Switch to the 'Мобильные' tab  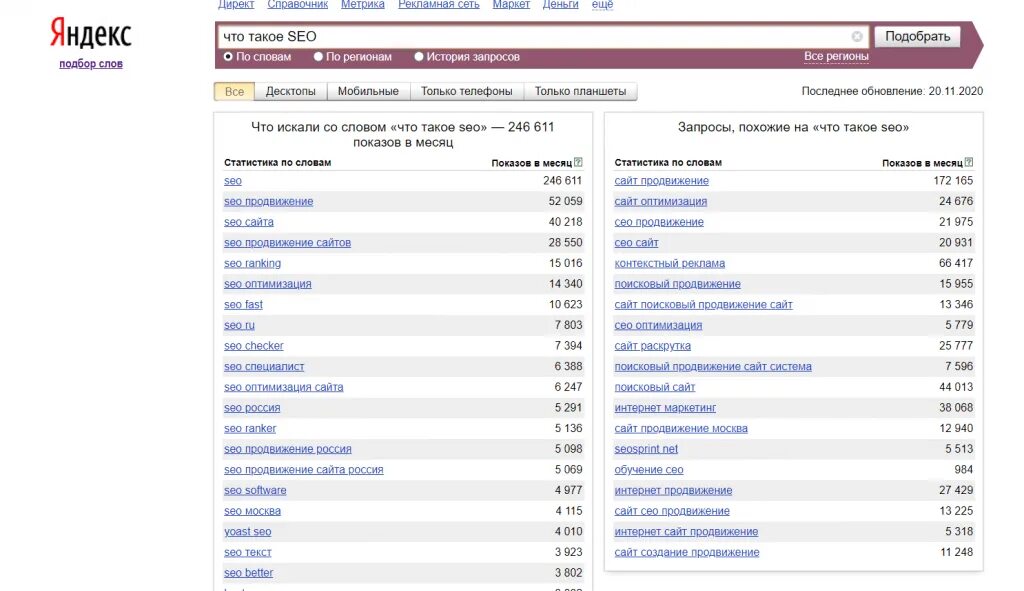[x=368, y=91]
